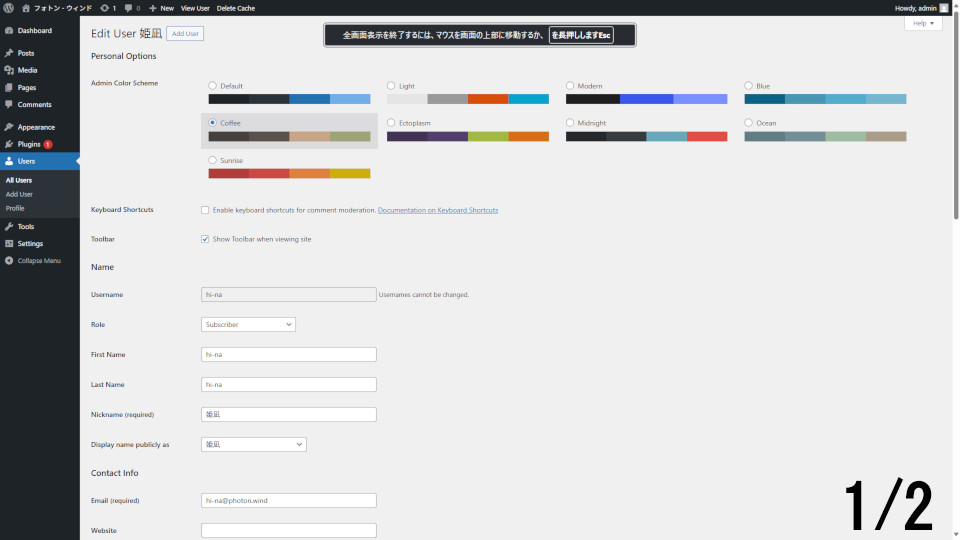The height and width of the screenshot is (540, 960).
Task: Collapse the admin sidebar menu
Action: (38, 260)
